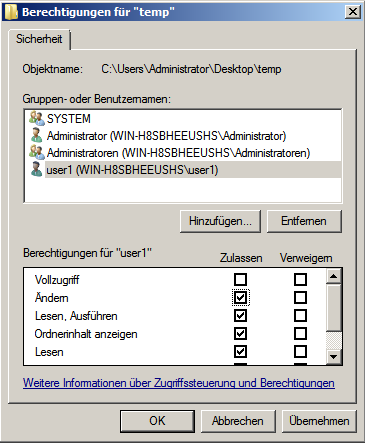Click the permissions list scrollbar thumb

(334, 308)
